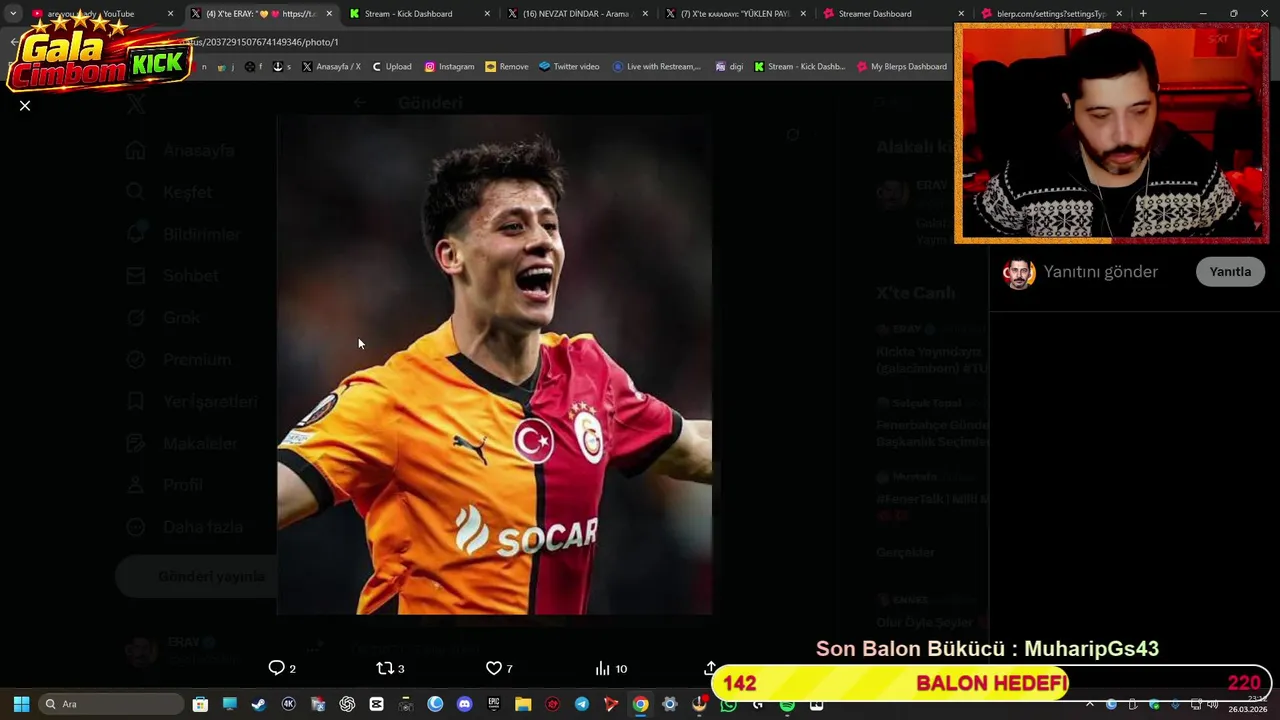Open Epic Games Launcher from the taskbar
Screen dimensions: 1280x720
tap(494, 704)
